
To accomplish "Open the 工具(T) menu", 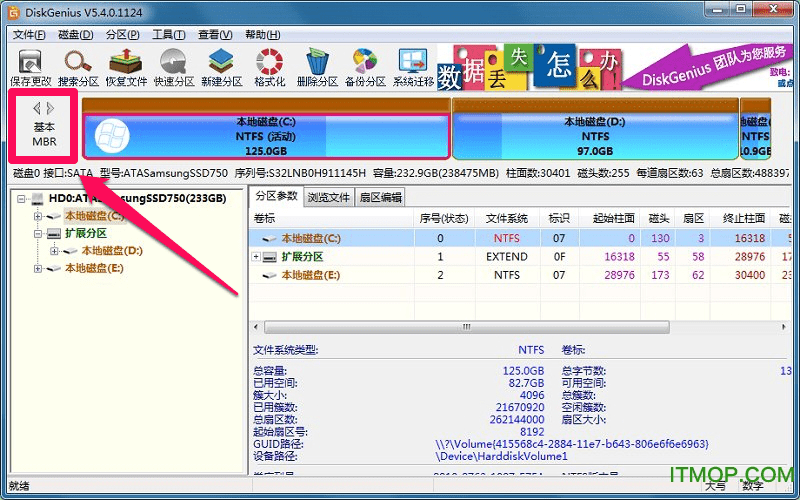I will pos(169,35).
